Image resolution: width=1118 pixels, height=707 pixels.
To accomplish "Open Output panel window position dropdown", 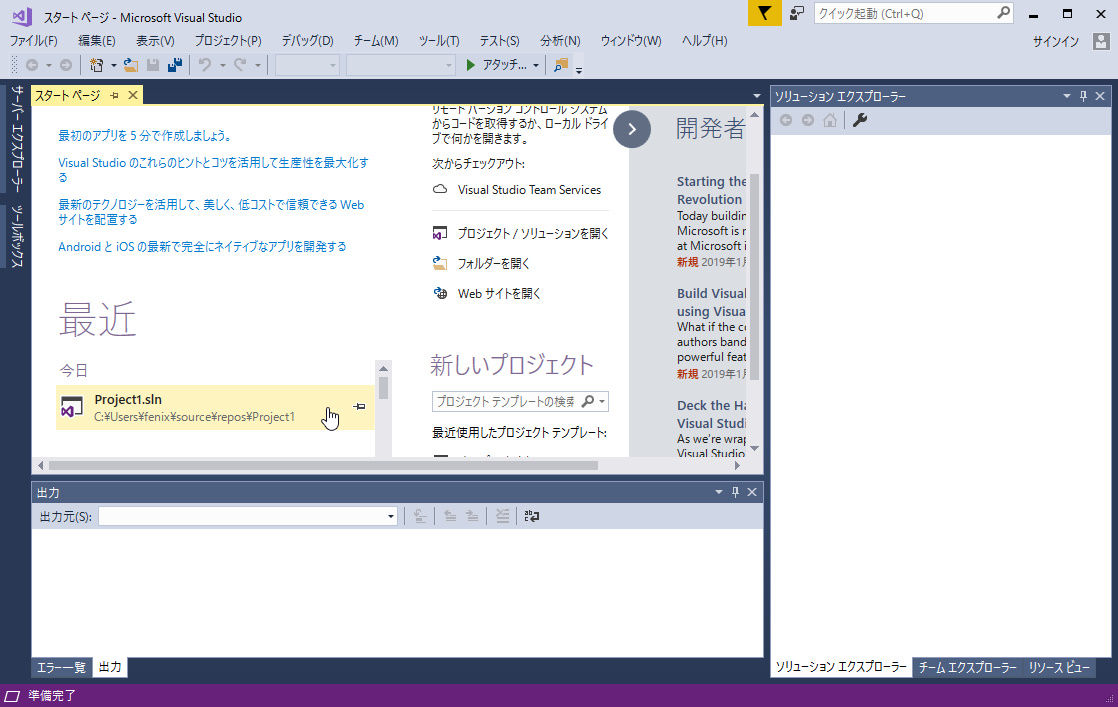I will click(x=719, y=492).
